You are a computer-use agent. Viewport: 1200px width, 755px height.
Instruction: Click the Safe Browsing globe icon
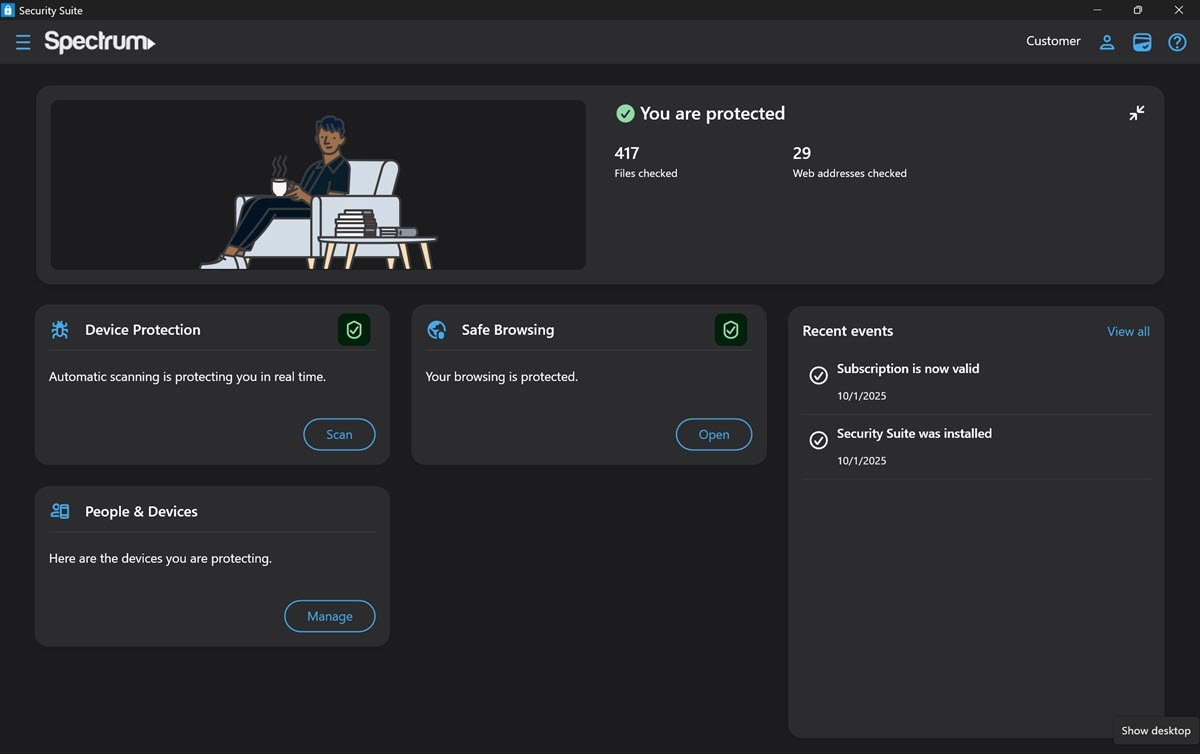pos(436,330)
